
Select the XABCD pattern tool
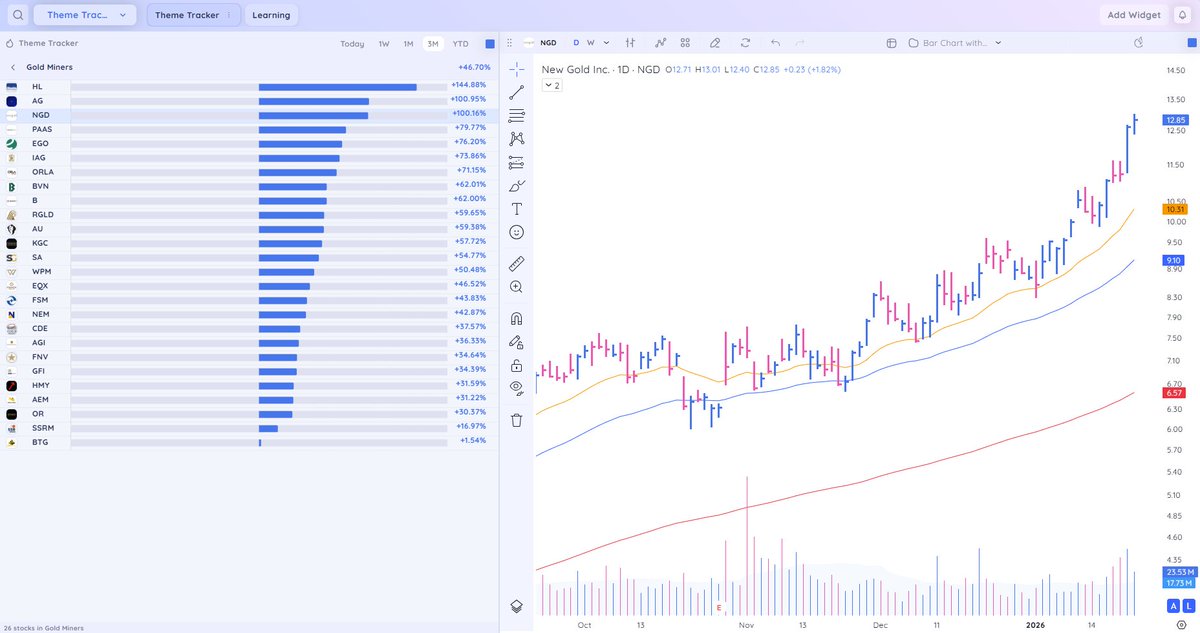coord(516,139)
